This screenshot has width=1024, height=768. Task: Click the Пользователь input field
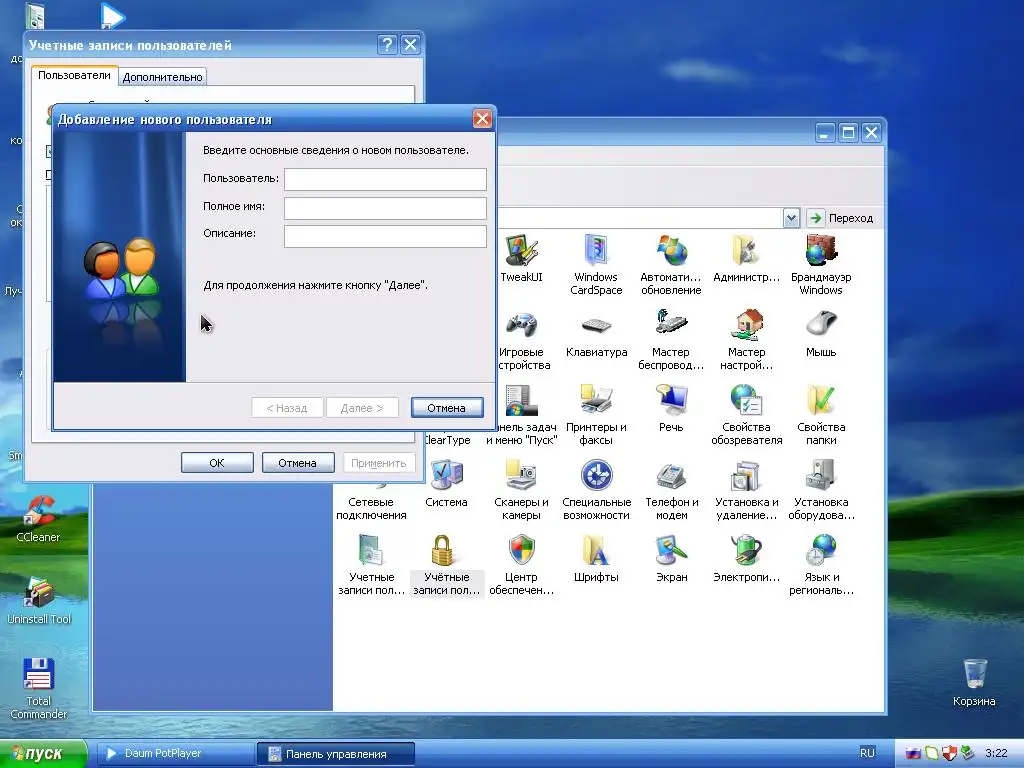[x=385, y=179]
